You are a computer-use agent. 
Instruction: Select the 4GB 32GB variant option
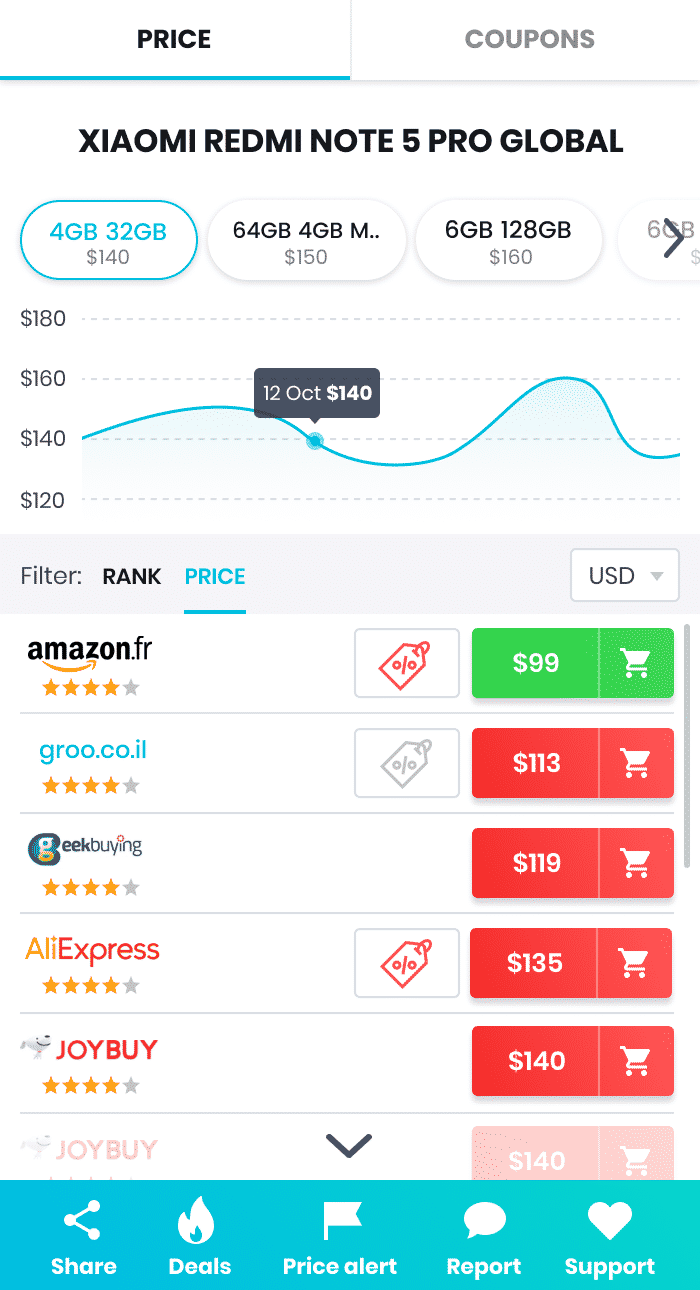tap(108, 241)
